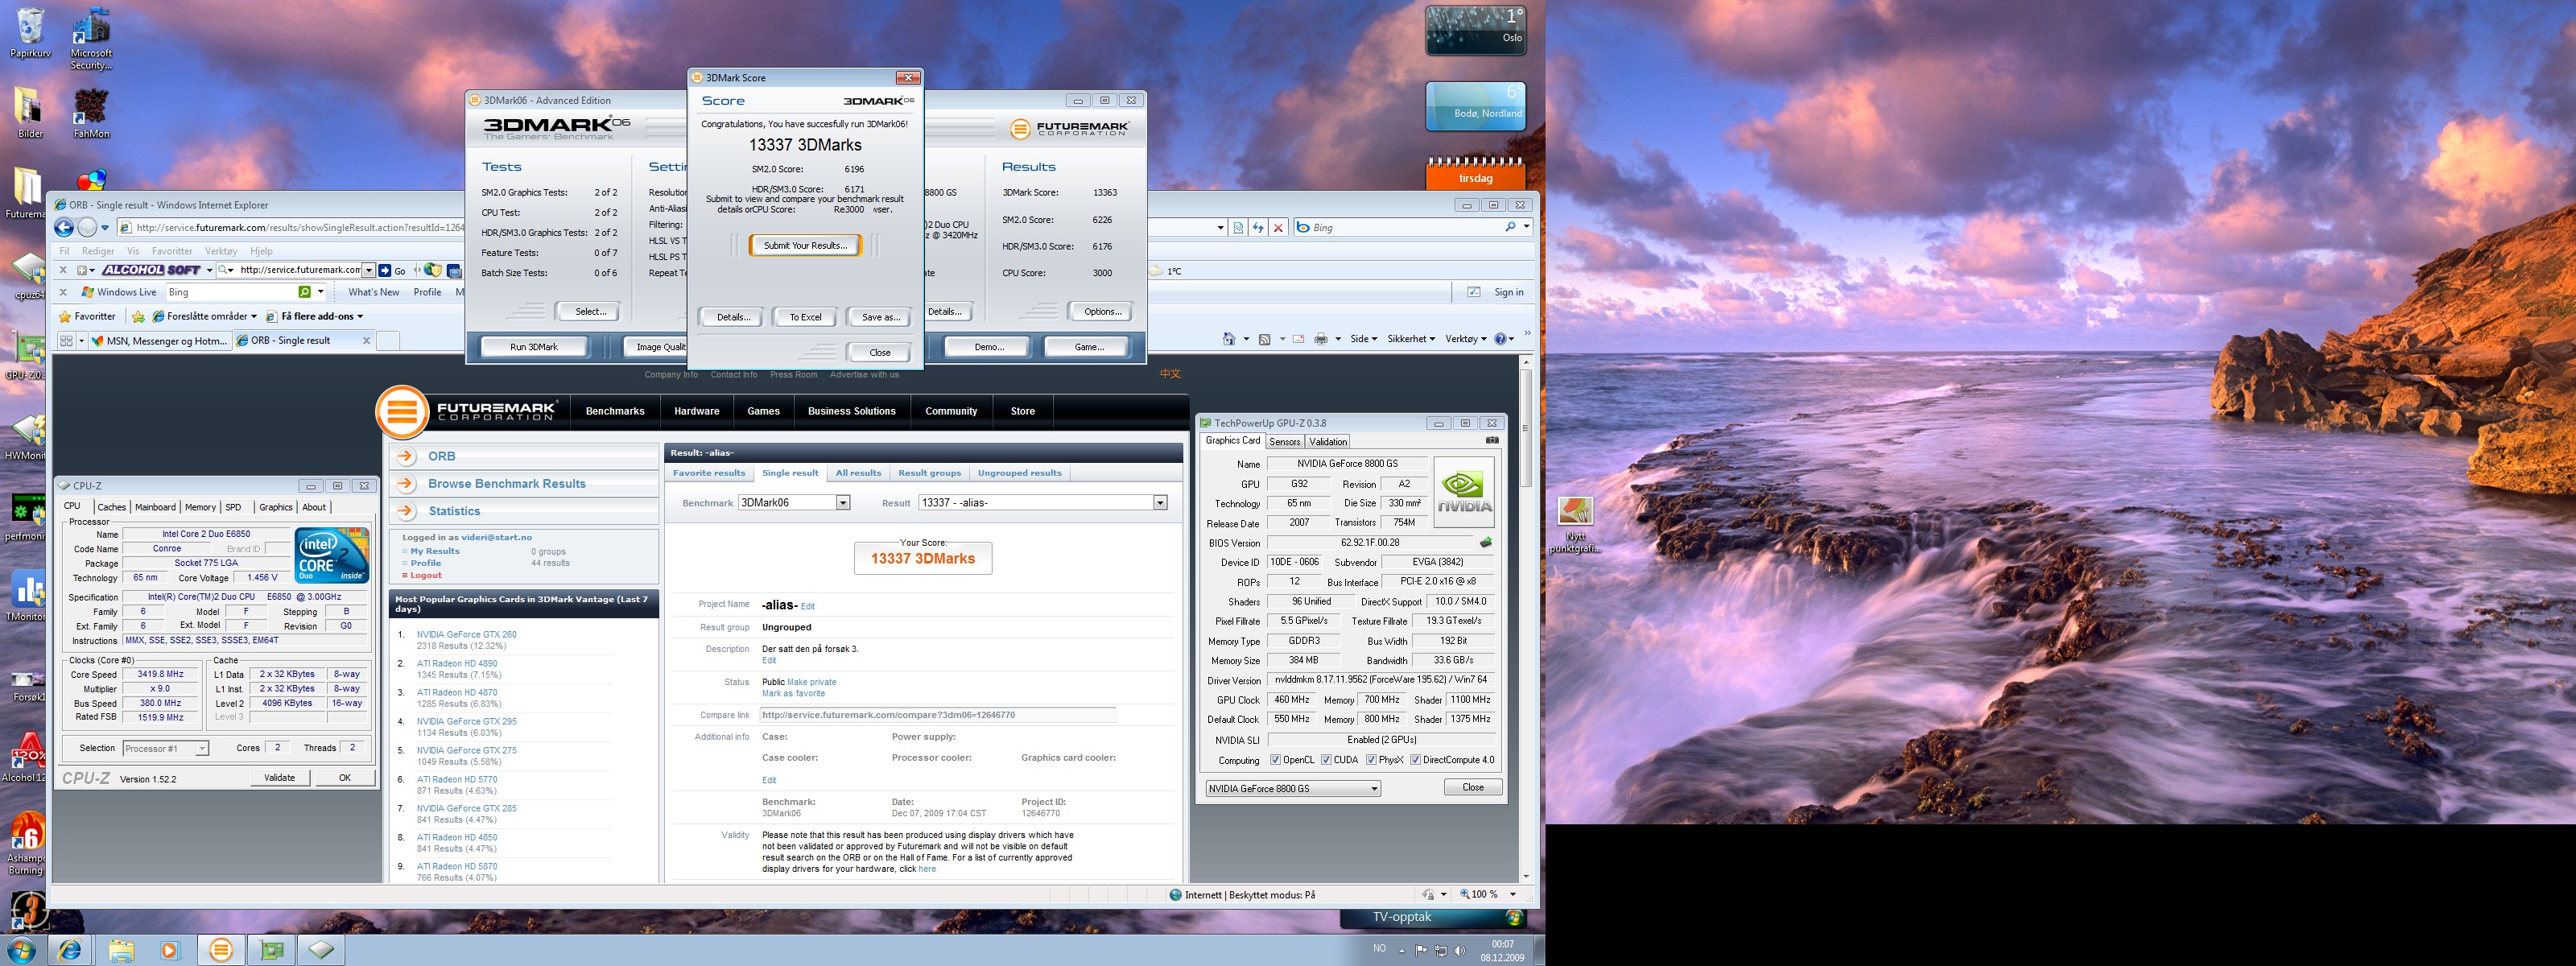Open the Result 13337 -alias- dropdown
The width and height of the screenshot is (2576, 966).
pyautogui.click(x=1160, y=503)
